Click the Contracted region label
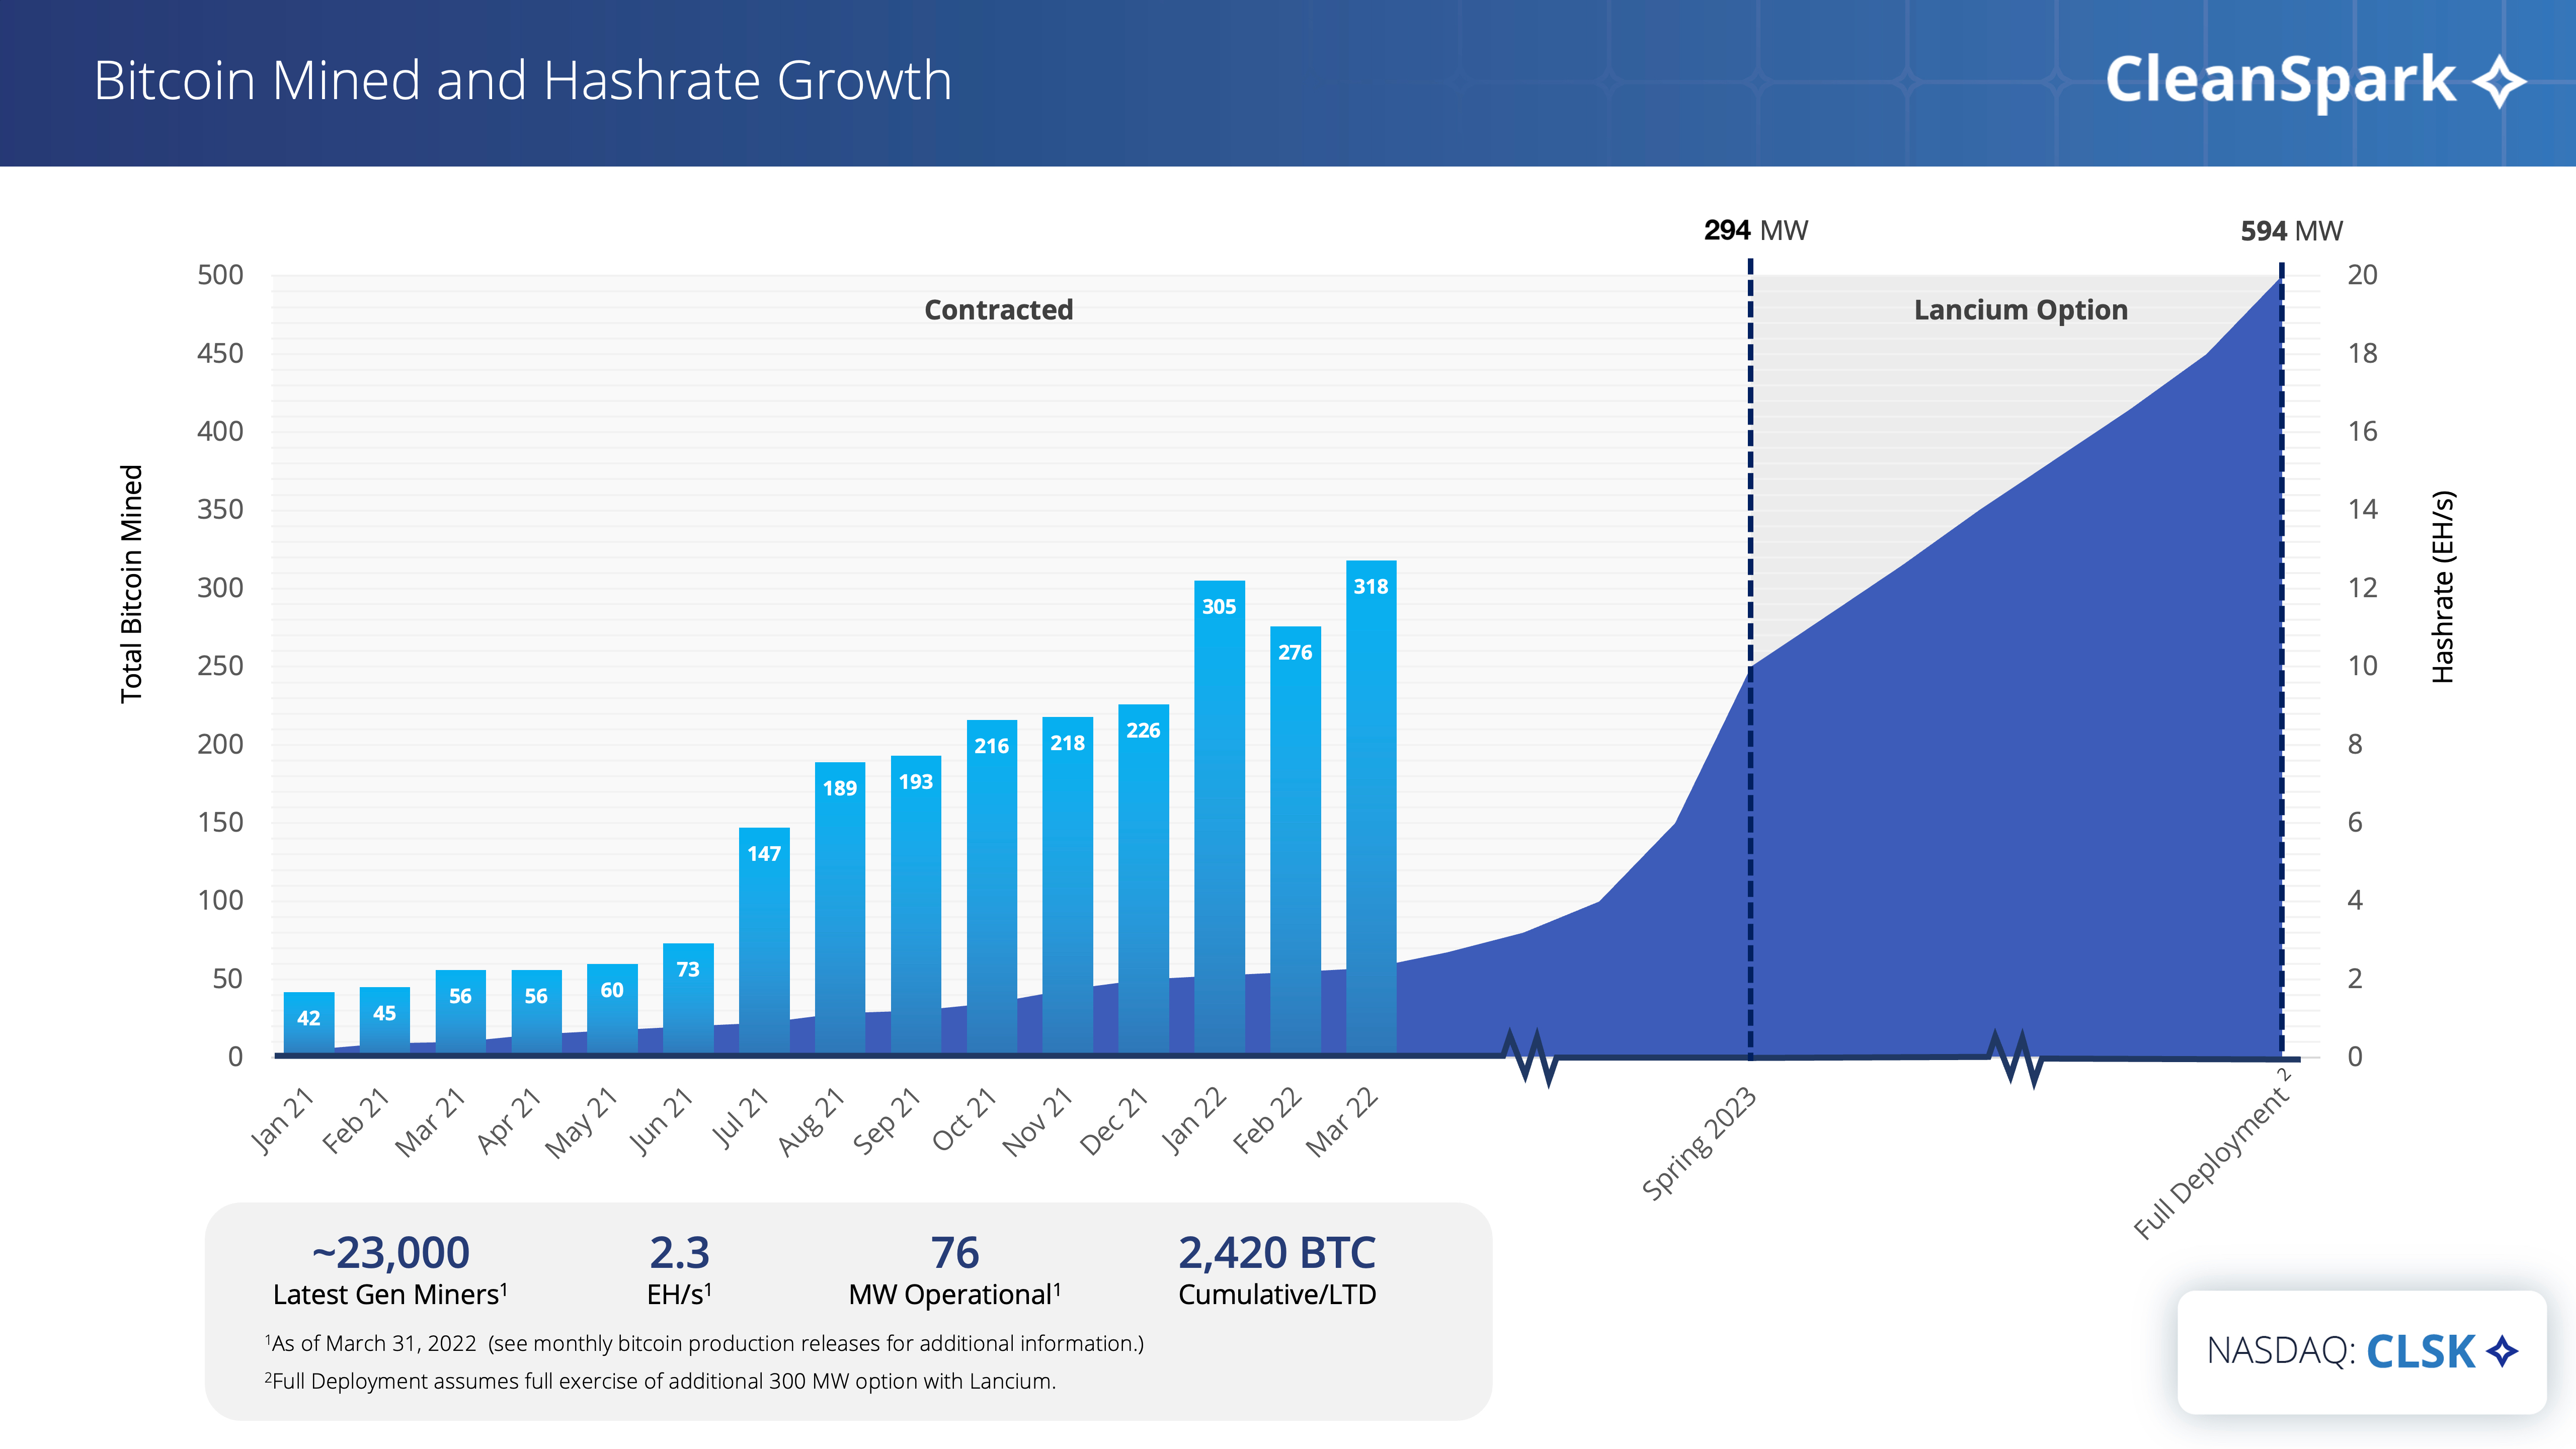The width and height of the screenshot is (2576, 1449). pyautogui.click(x=998, y=310)
